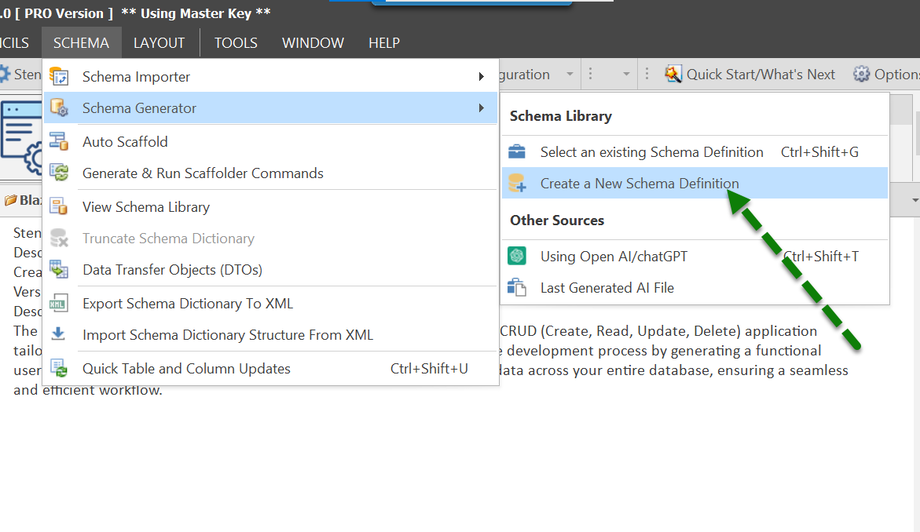Click the Auto Scaffold icon
This screenshot has width=920, height=532.
click(x=59, y=142)
